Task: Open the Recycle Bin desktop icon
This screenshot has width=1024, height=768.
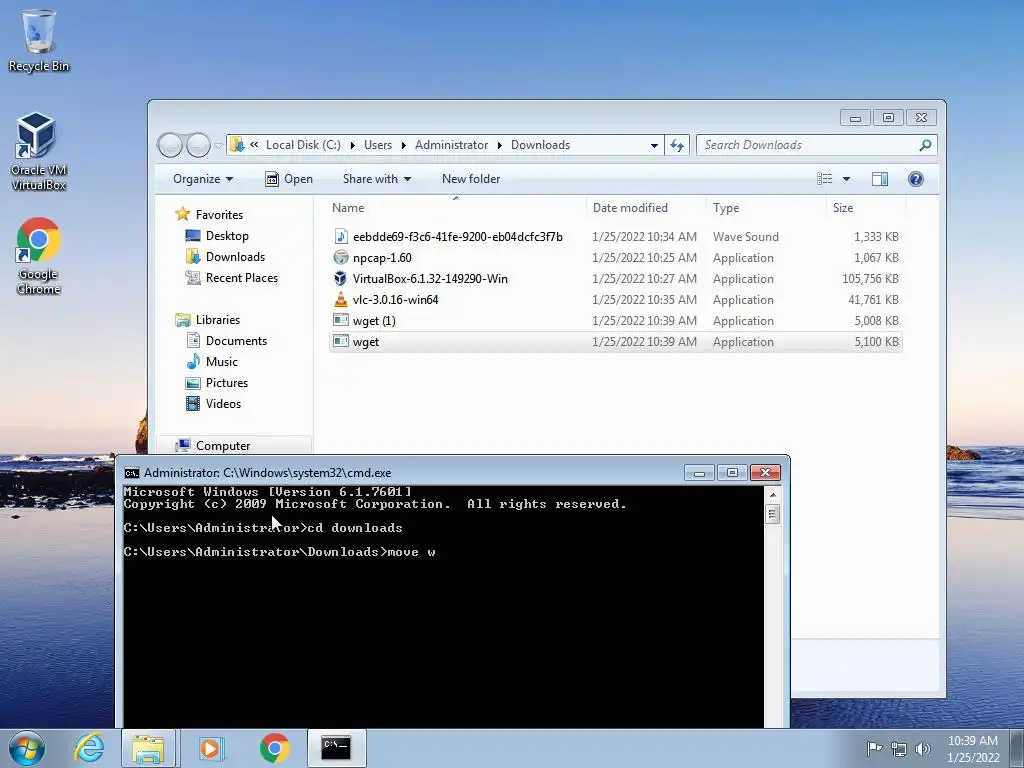Action: (39, 40)
